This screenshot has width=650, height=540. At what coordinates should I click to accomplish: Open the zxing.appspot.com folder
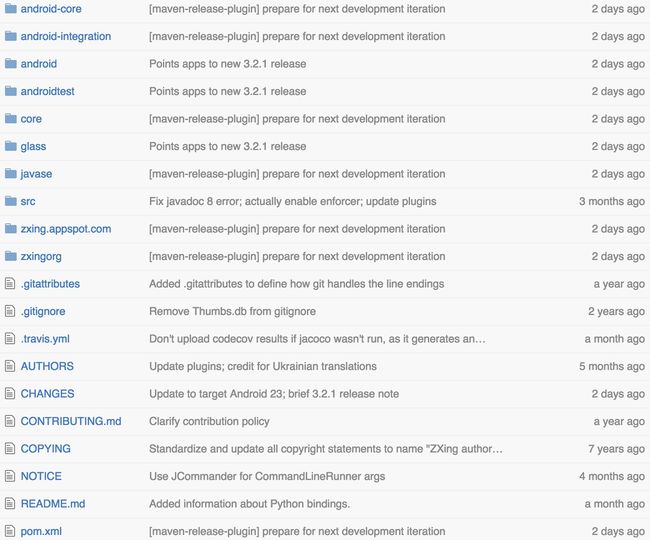(x=66, y=229)
